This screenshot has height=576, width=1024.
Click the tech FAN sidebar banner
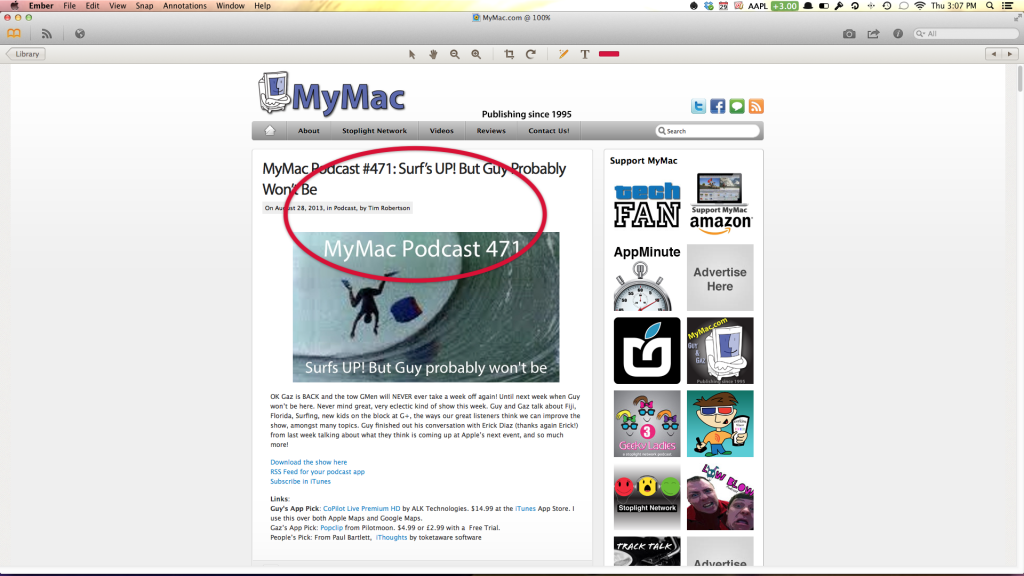(647, 205)
